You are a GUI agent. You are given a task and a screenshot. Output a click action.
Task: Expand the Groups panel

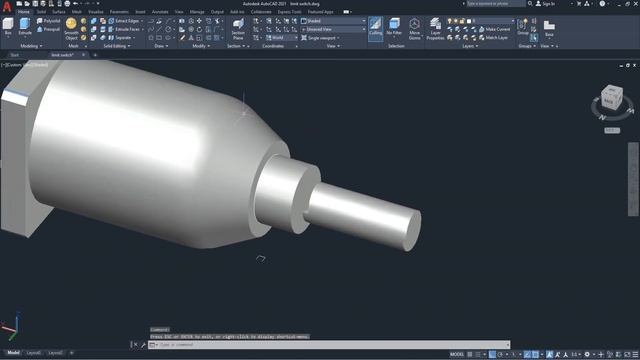526,46
